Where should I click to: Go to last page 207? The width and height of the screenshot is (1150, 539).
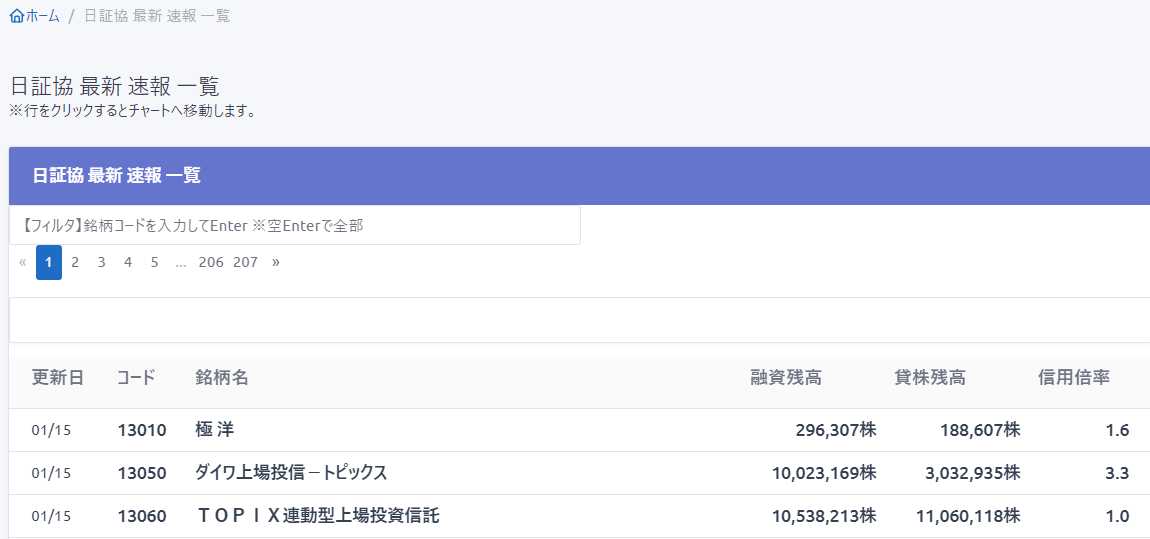[x=245, y=263]
